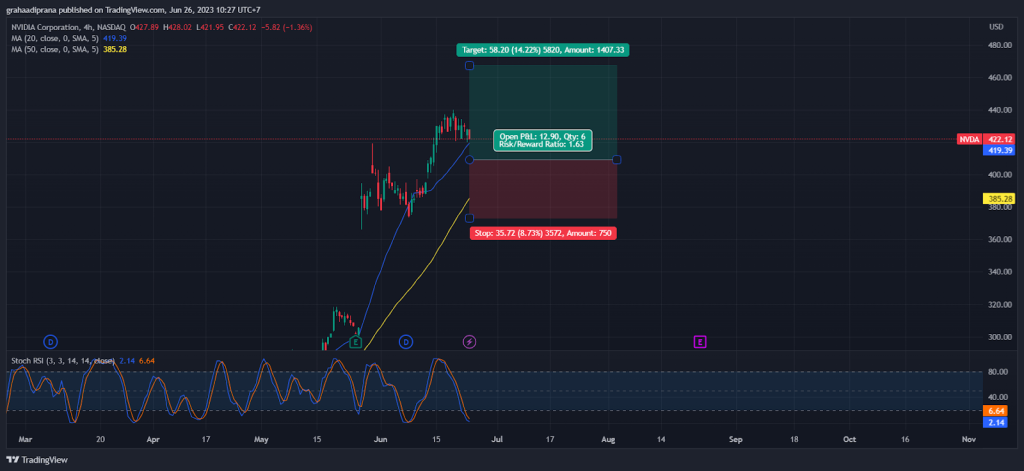
Task: Click the dividend D marker in early June
Action: (x=406, y=342)
